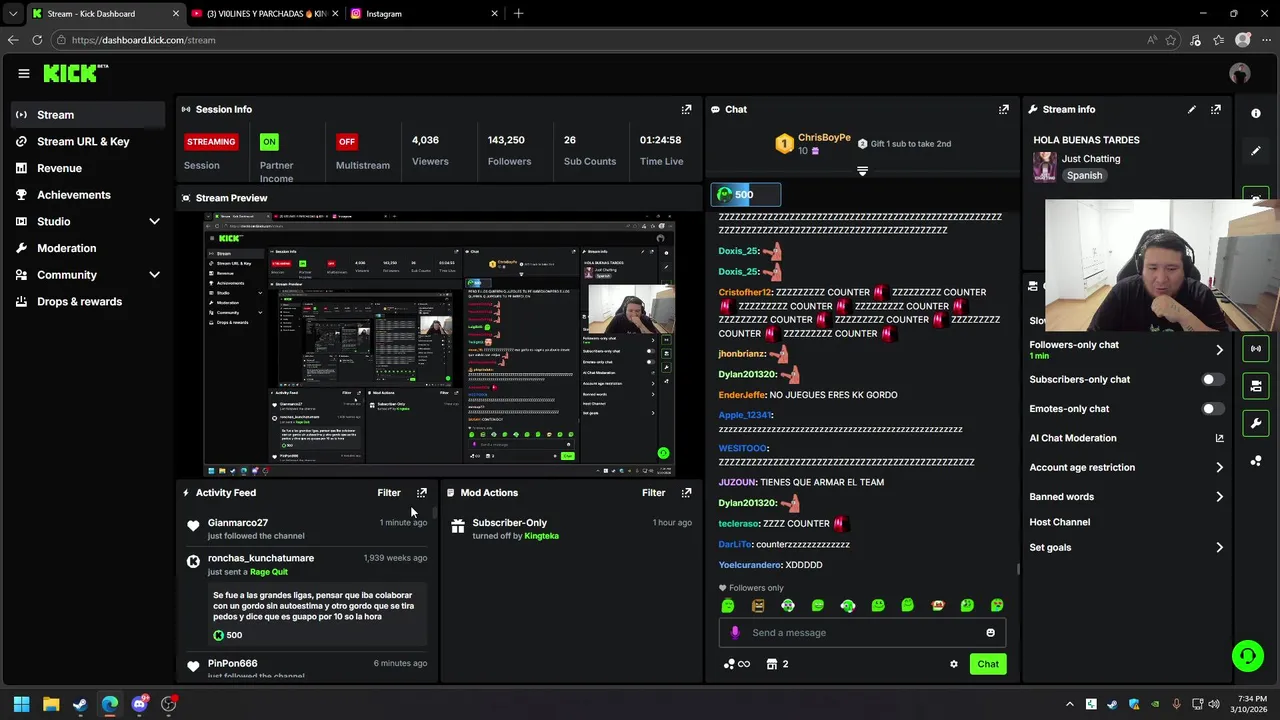Viewport: 1280px width, 720px height.
Task: Open Set goals settings
Action: tap(1126, 547)
